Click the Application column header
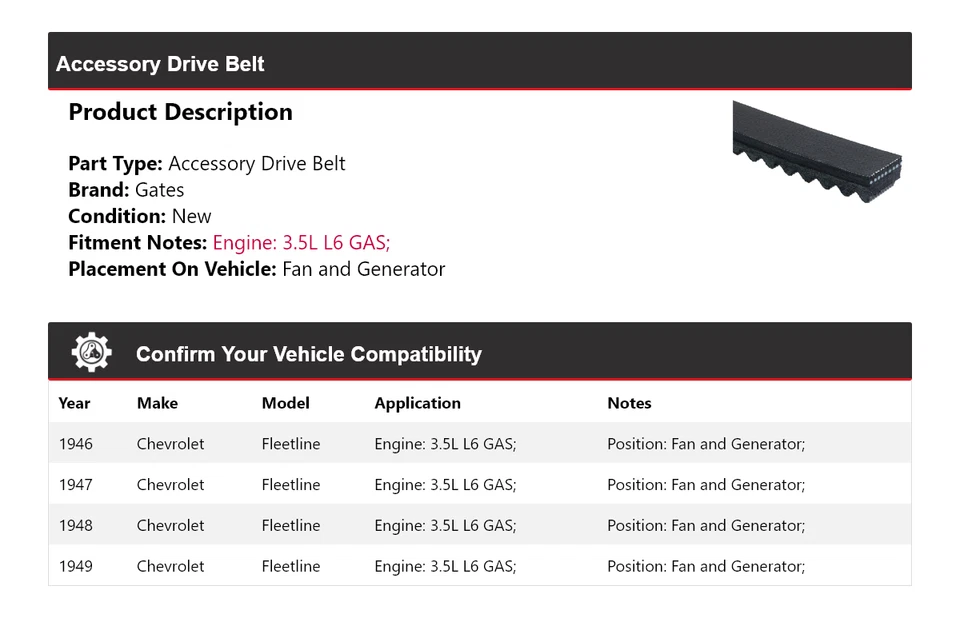The image size is (960, 618). (x=417, y=403)
